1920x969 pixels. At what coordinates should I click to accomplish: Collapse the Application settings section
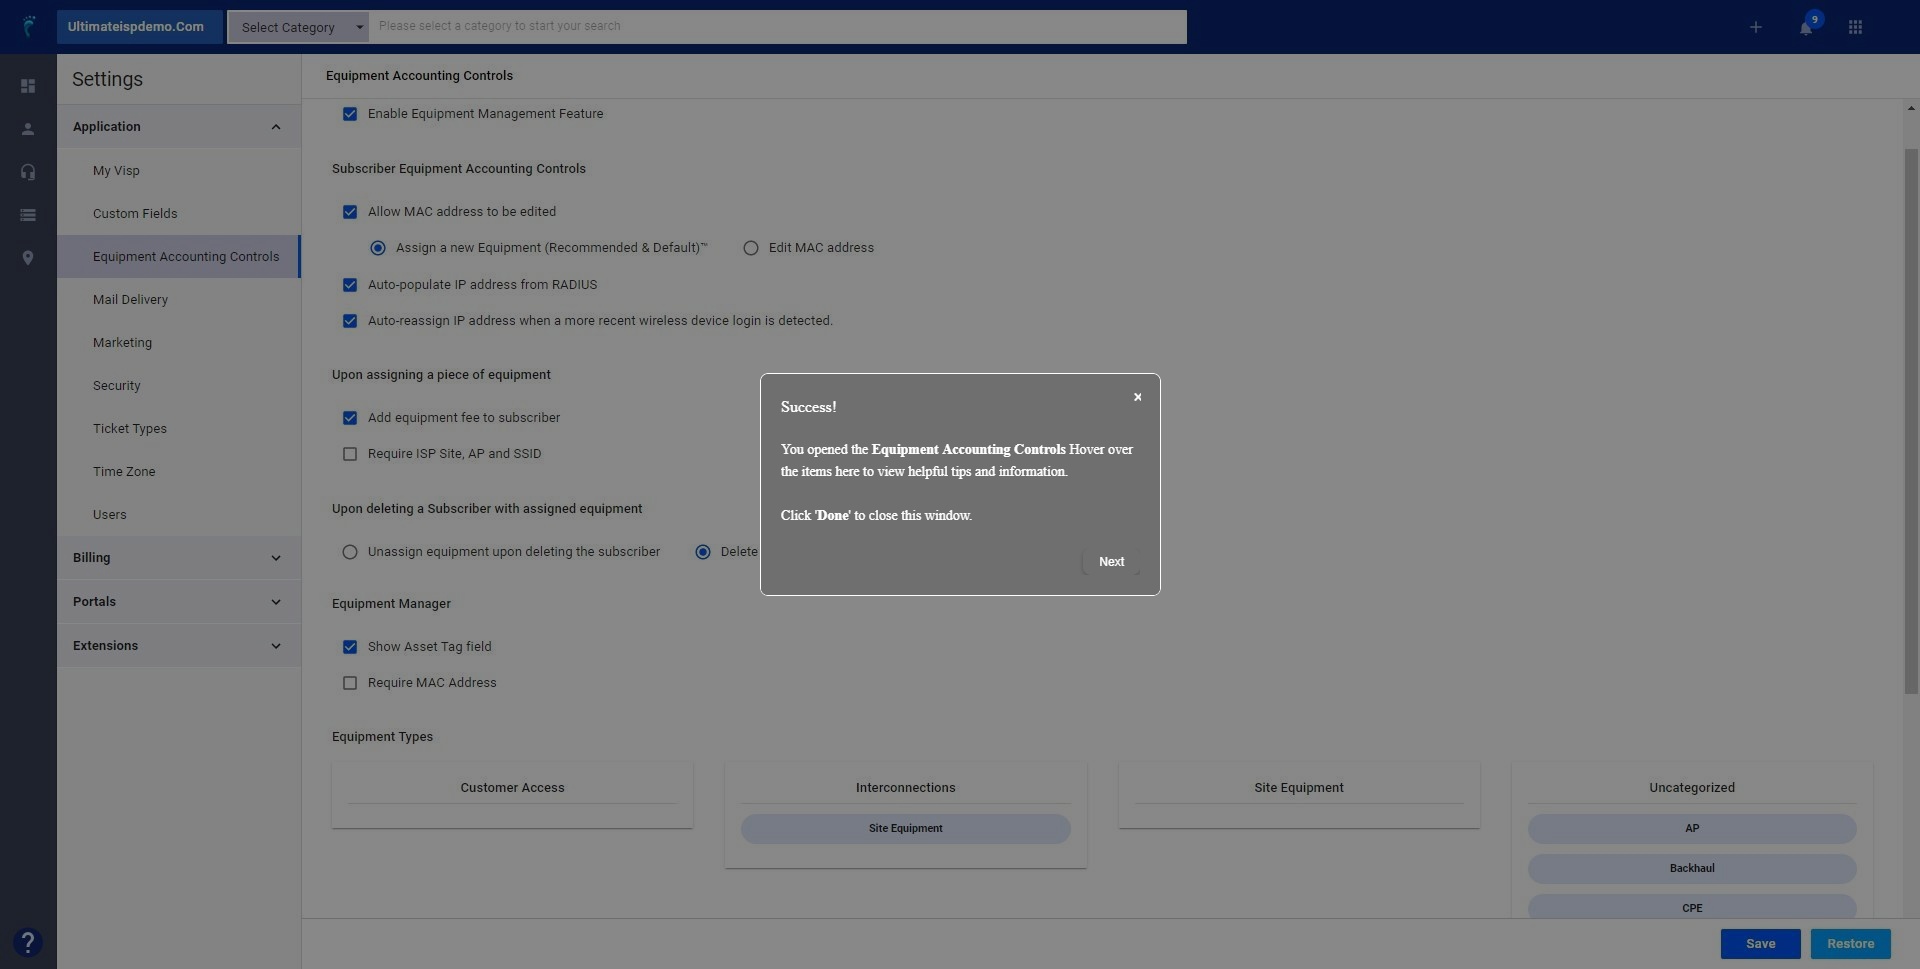click(178, 127)
